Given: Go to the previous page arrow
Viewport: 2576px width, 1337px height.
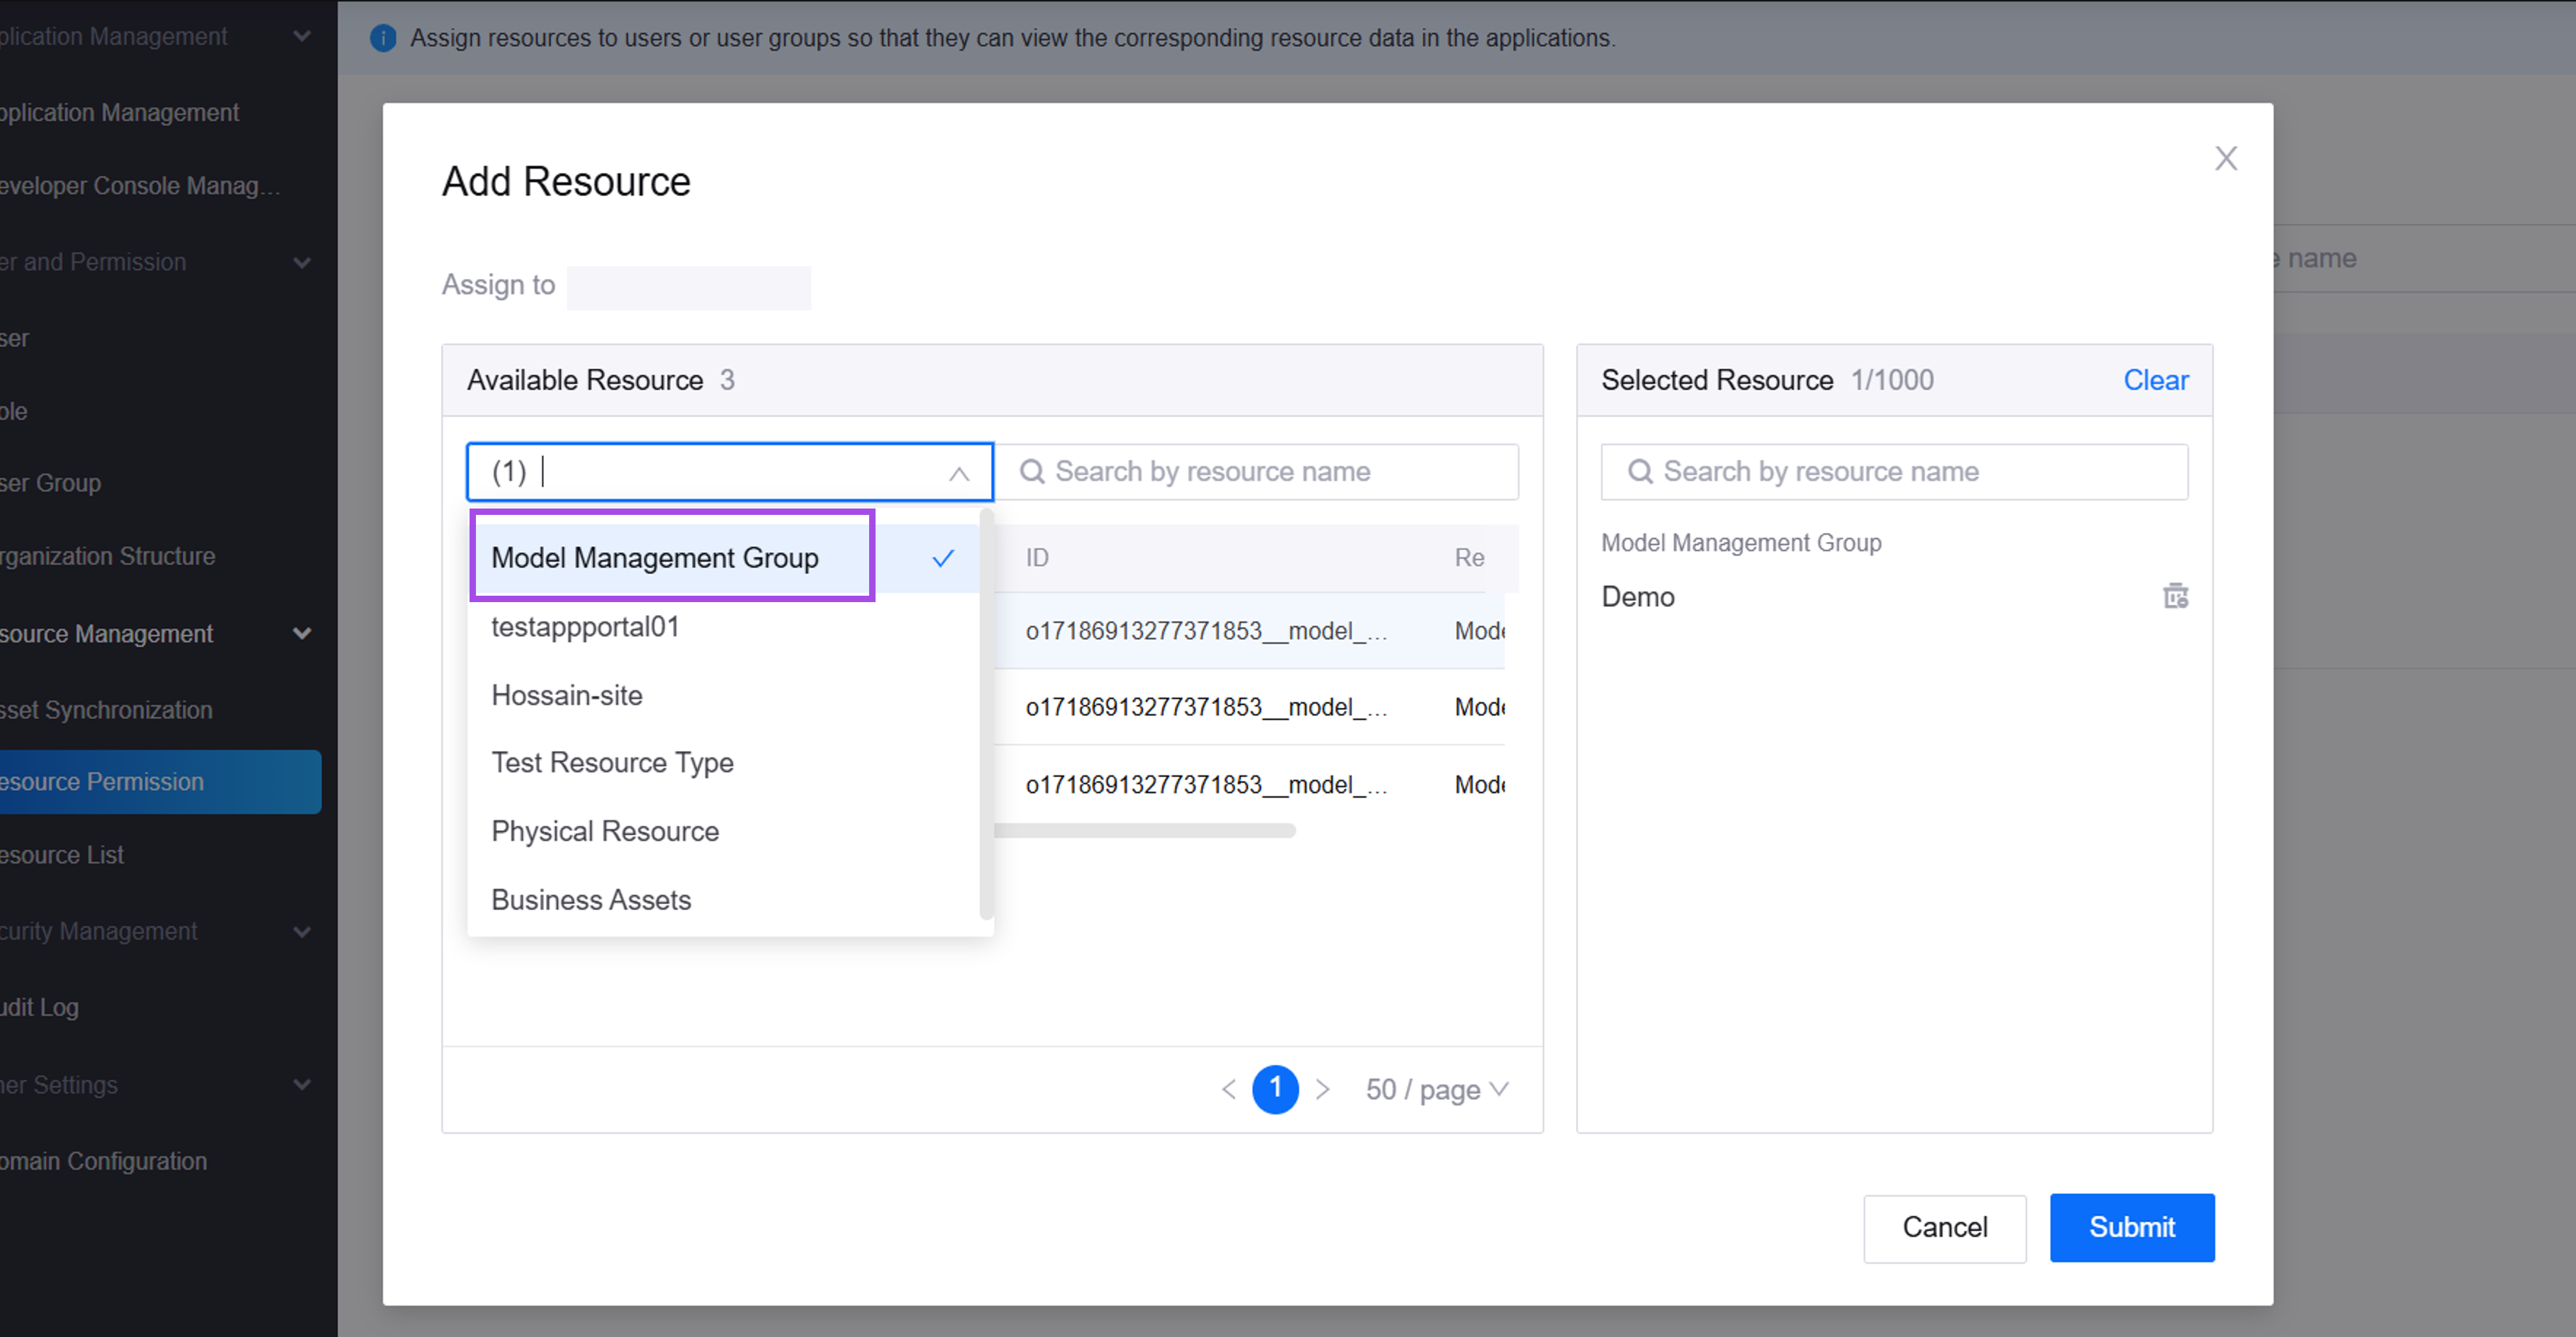Looking at the screenshot, I should coord(1229,1089).
